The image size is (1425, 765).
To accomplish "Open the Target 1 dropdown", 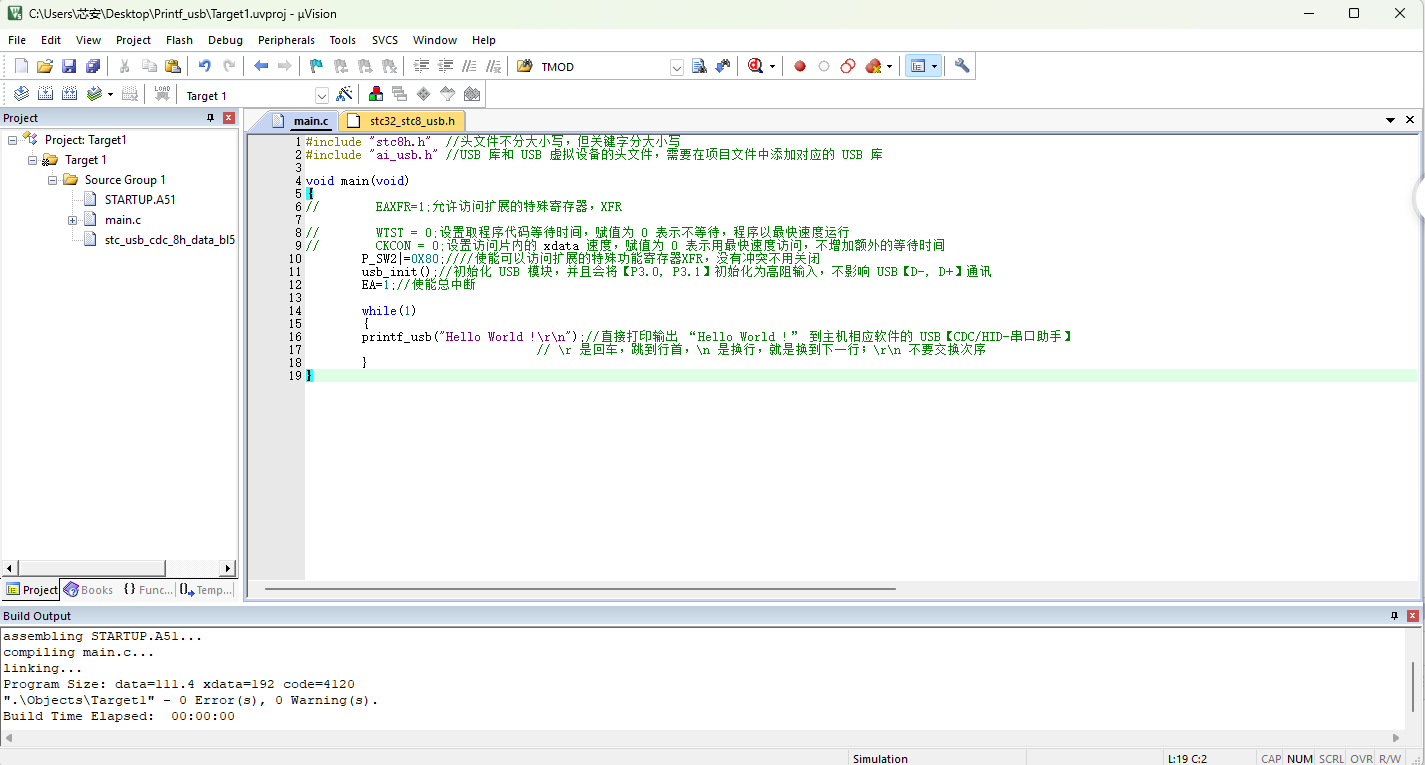I will click(x=322, y=96).
